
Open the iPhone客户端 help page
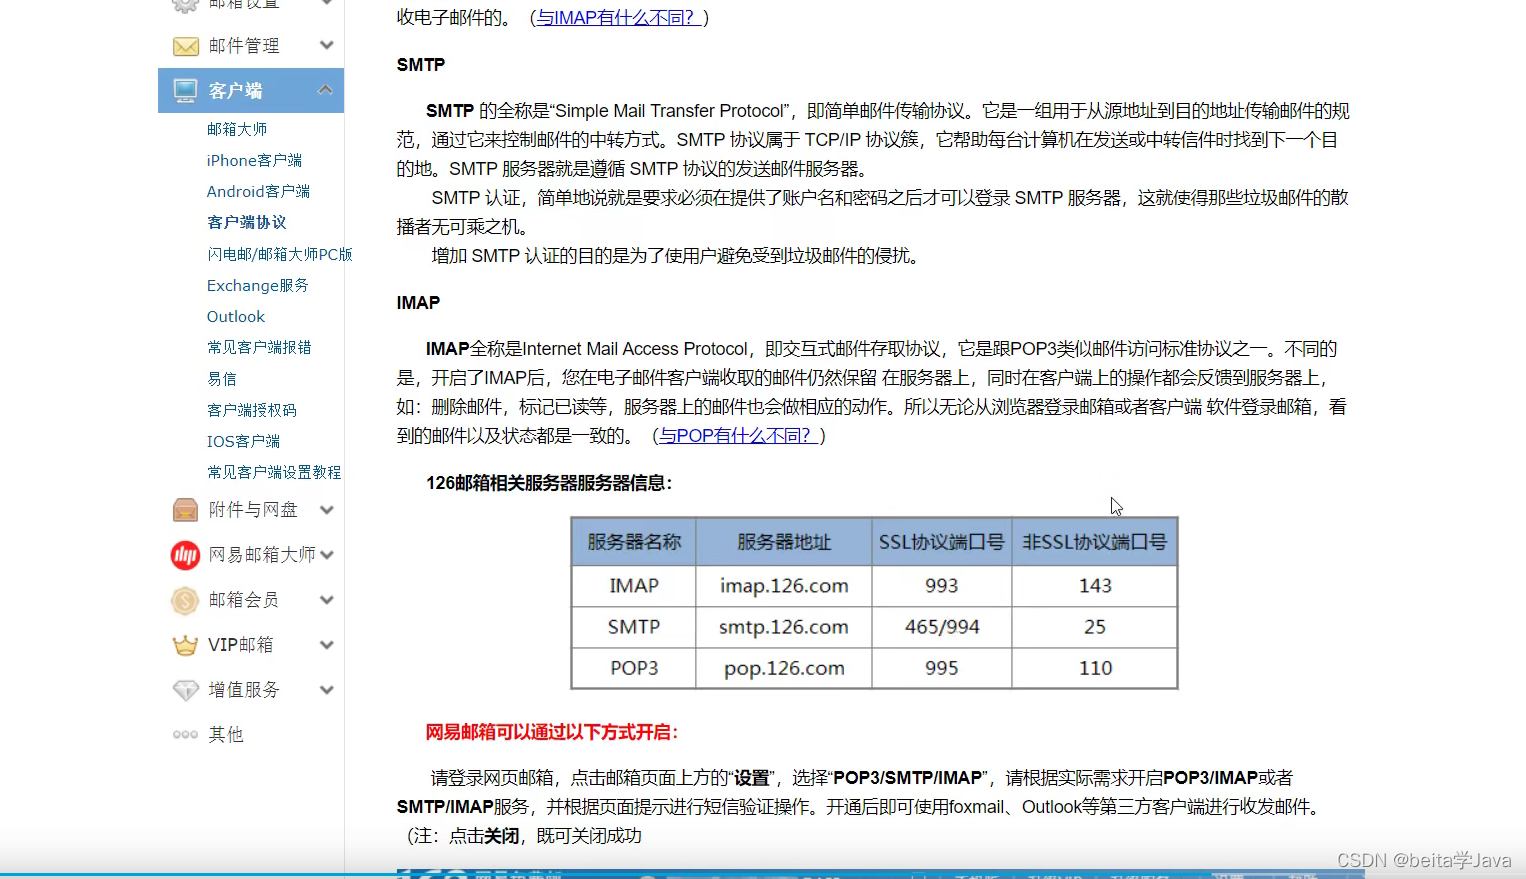point(254,160)
